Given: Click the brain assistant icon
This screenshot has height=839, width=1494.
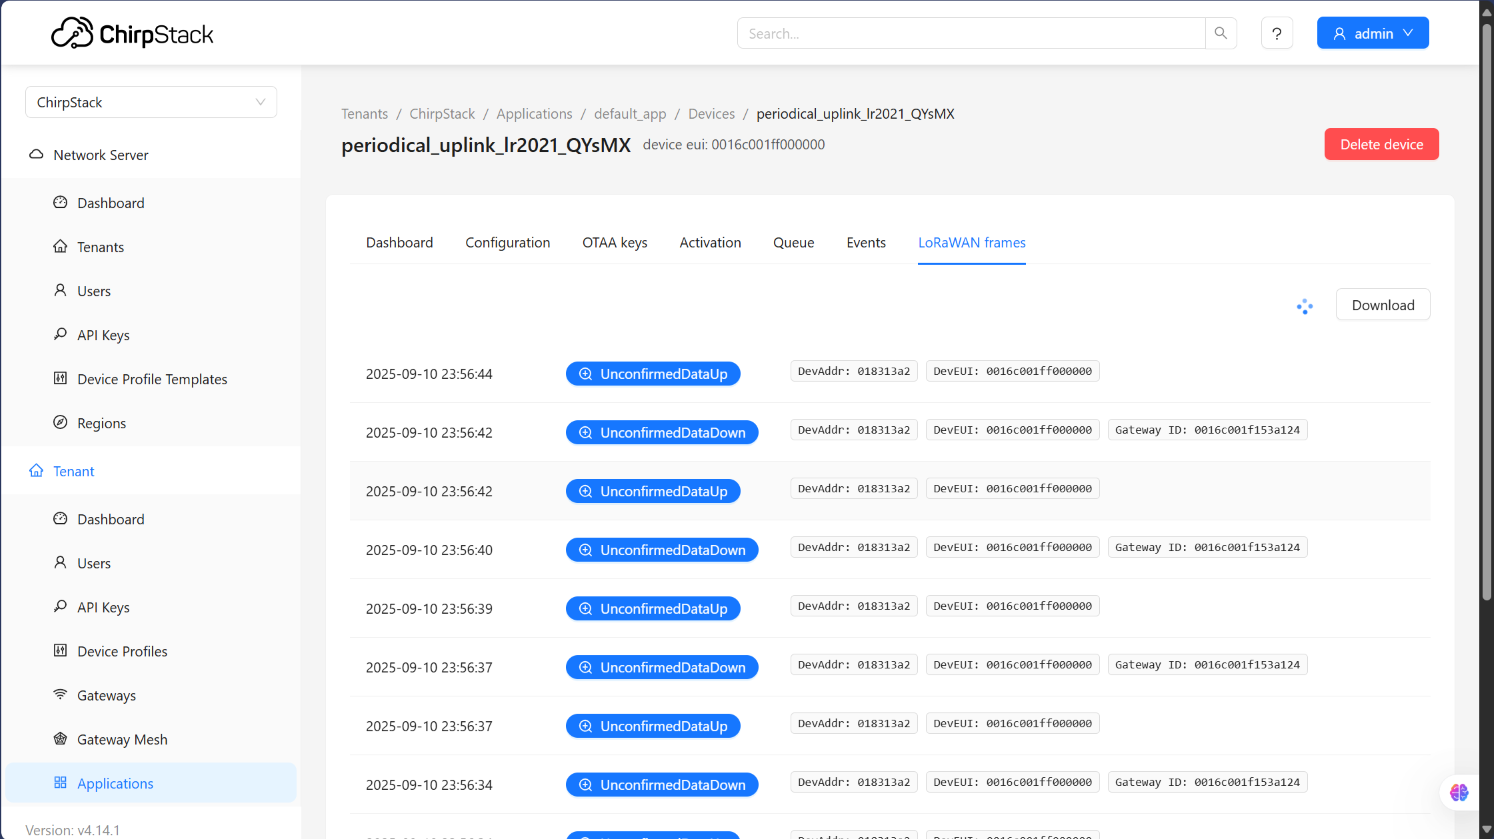Looking at the screenshot, I should (1459, 792).
